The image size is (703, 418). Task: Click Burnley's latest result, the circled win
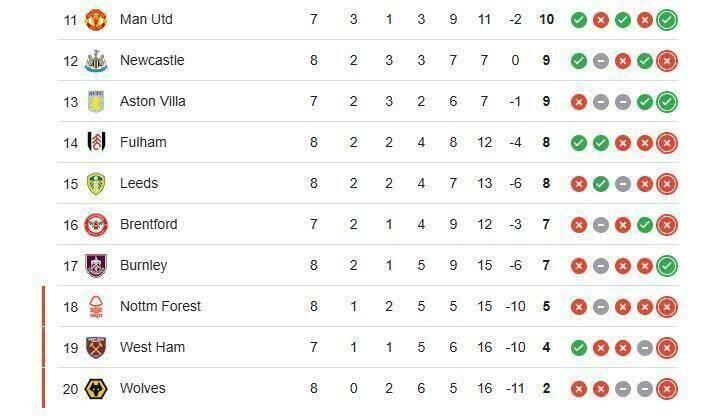coord(667,265)
